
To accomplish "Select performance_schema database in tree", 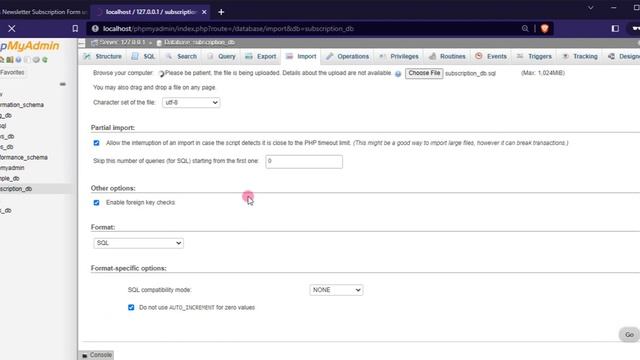I will (x=24, y=157).
